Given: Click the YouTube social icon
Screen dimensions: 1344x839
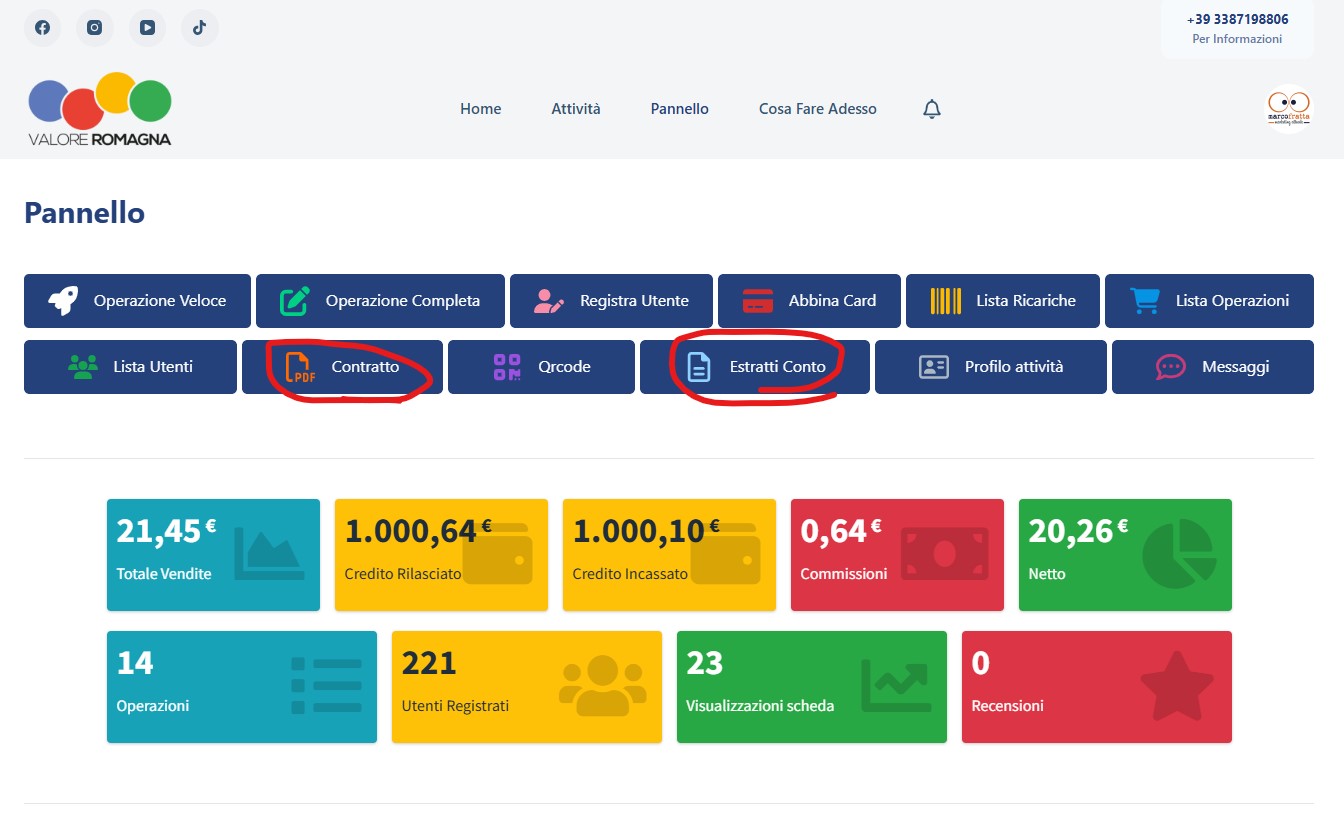Looking at the screenshot, I should (x=147, y=28).
